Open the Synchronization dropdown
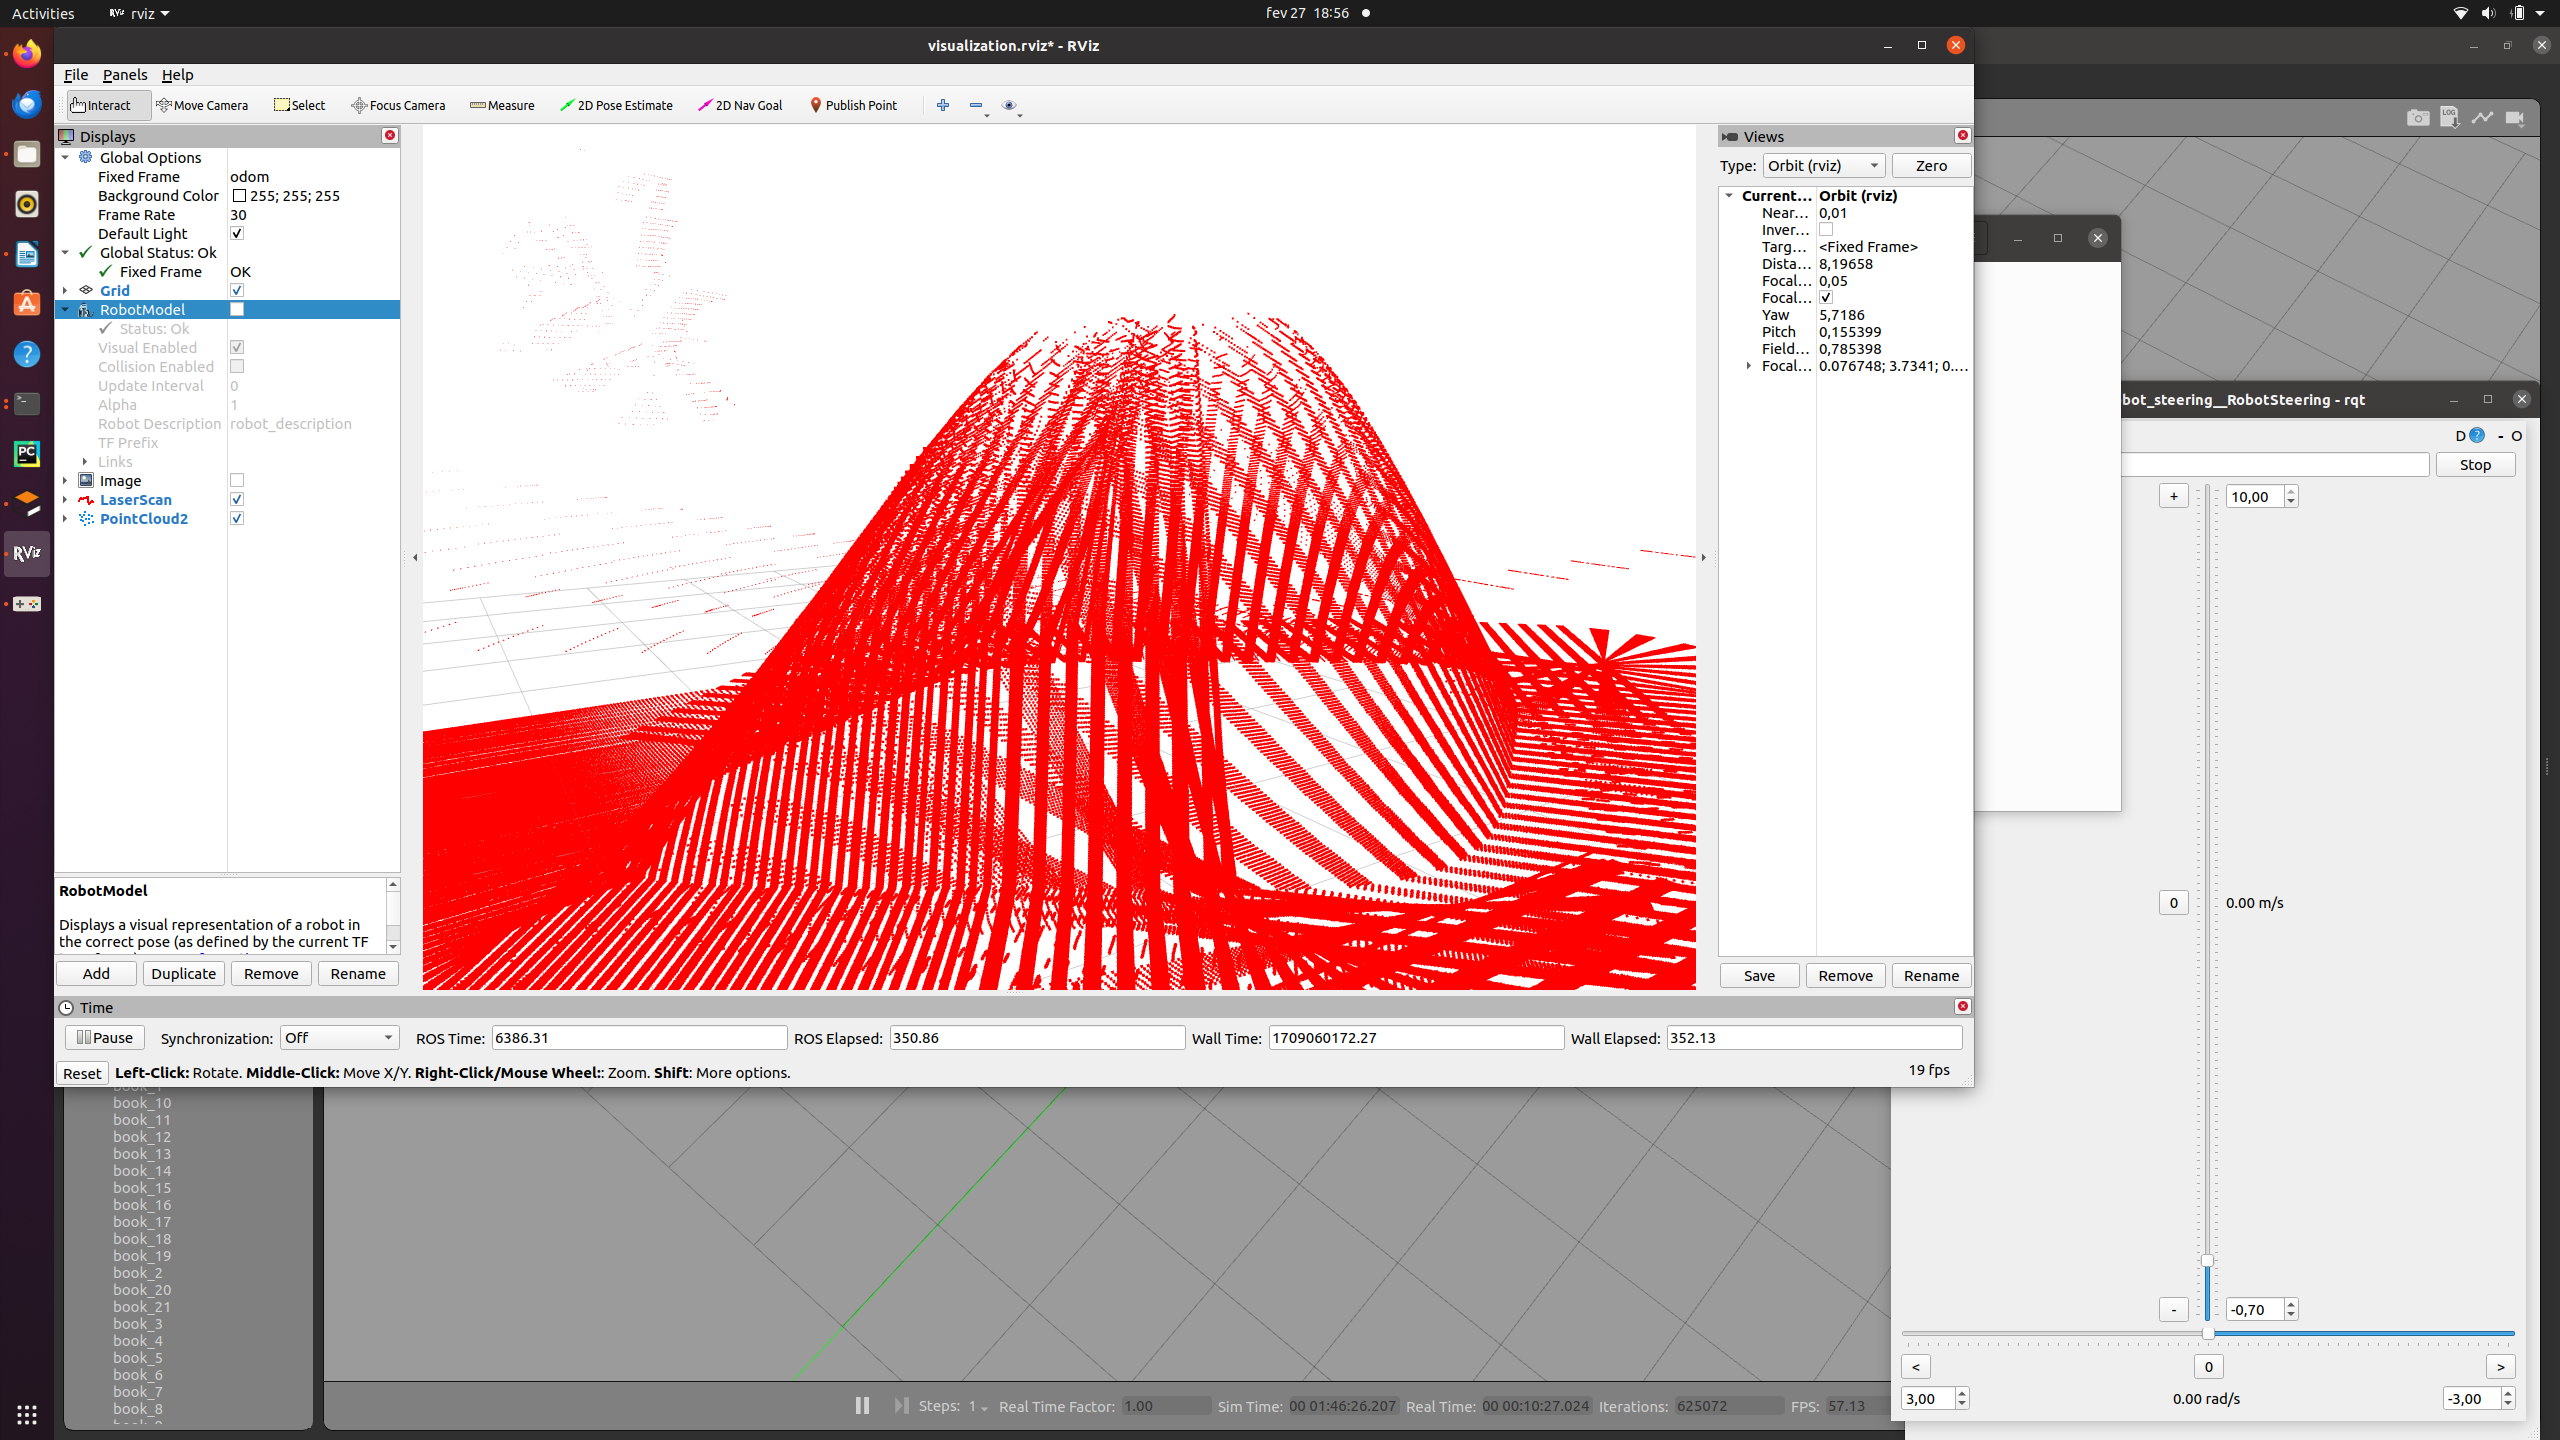 click(x=339, y=1038)
